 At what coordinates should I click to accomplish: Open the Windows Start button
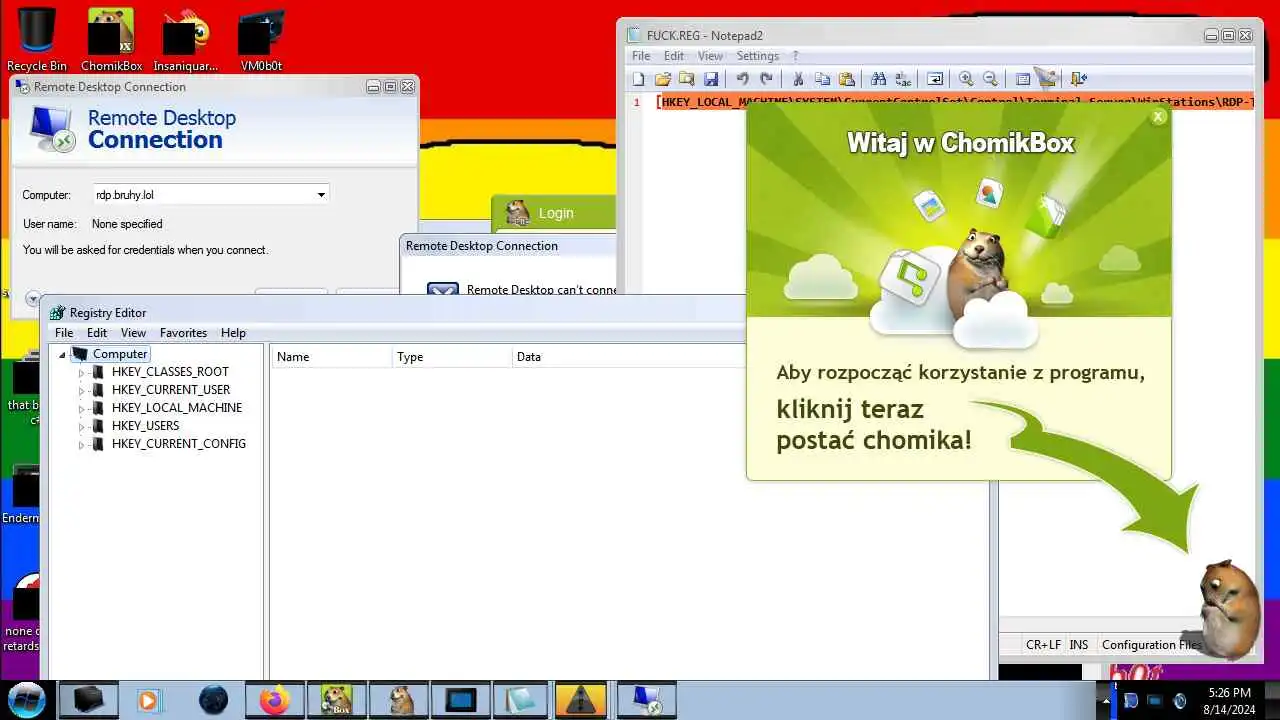click(x=27, y=700)
